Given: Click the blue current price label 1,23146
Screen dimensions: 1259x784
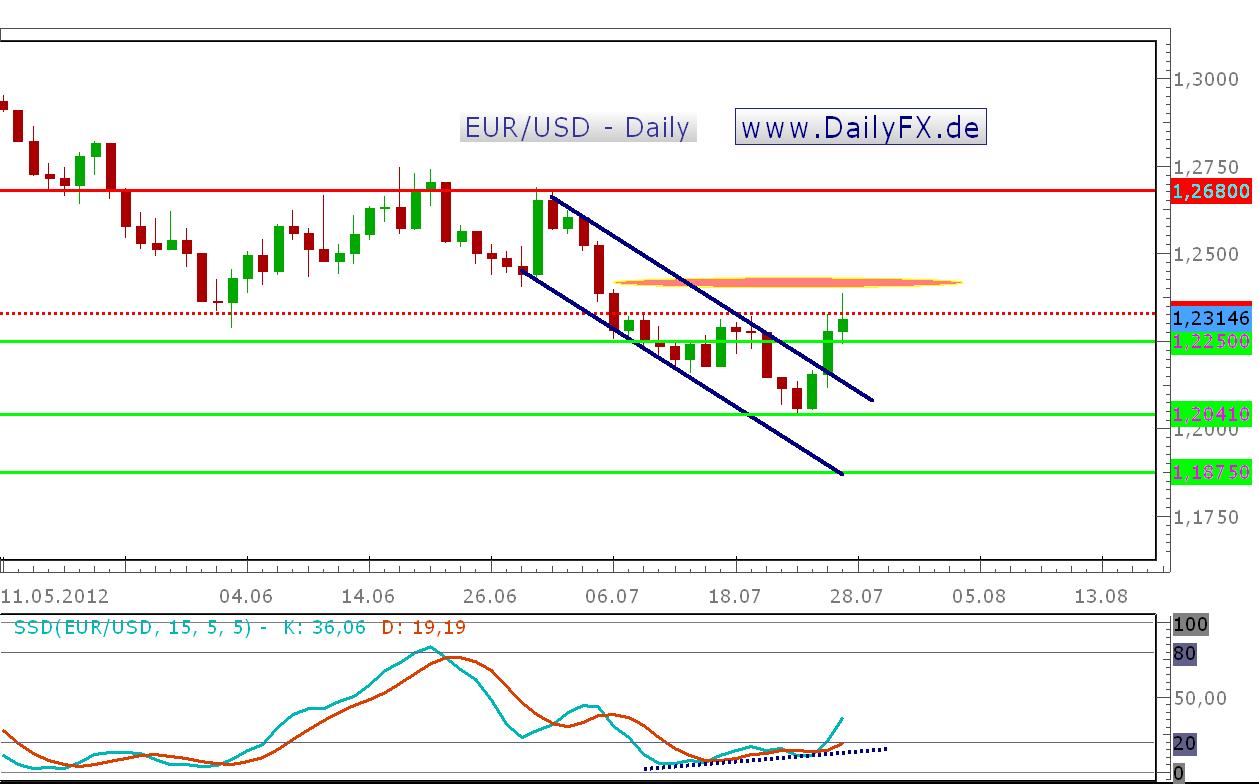Looking at the screenshot, I should tap(1211, 319).
